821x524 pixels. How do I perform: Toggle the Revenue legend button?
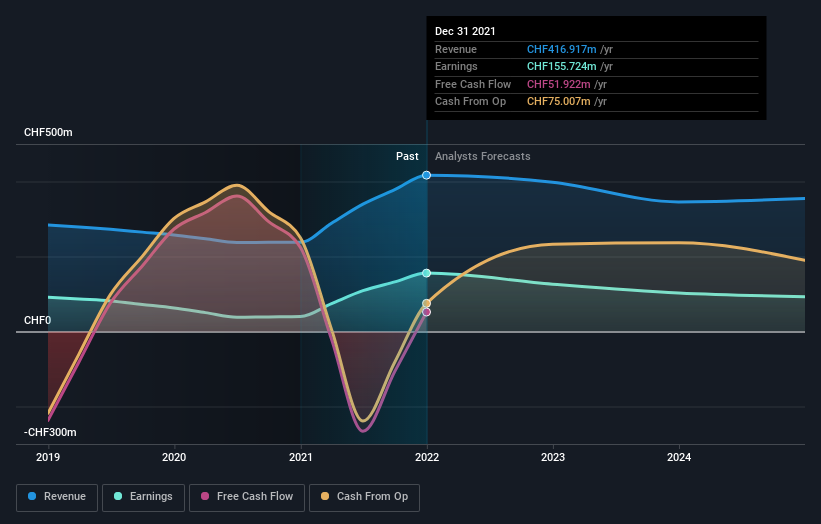click(x=57, y=497)
